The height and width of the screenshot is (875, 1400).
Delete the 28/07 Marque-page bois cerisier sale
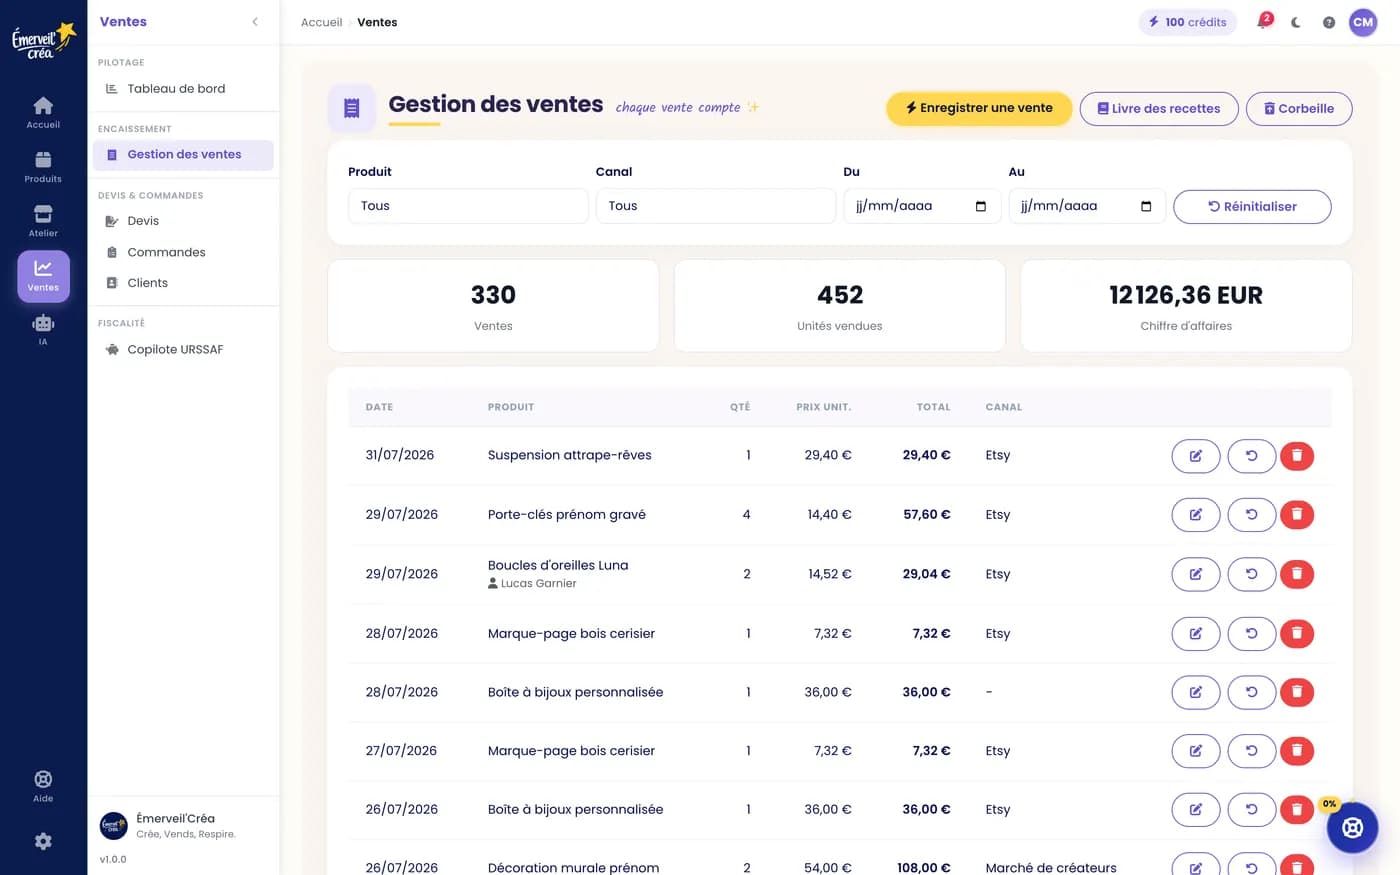tap(1297, 634)
